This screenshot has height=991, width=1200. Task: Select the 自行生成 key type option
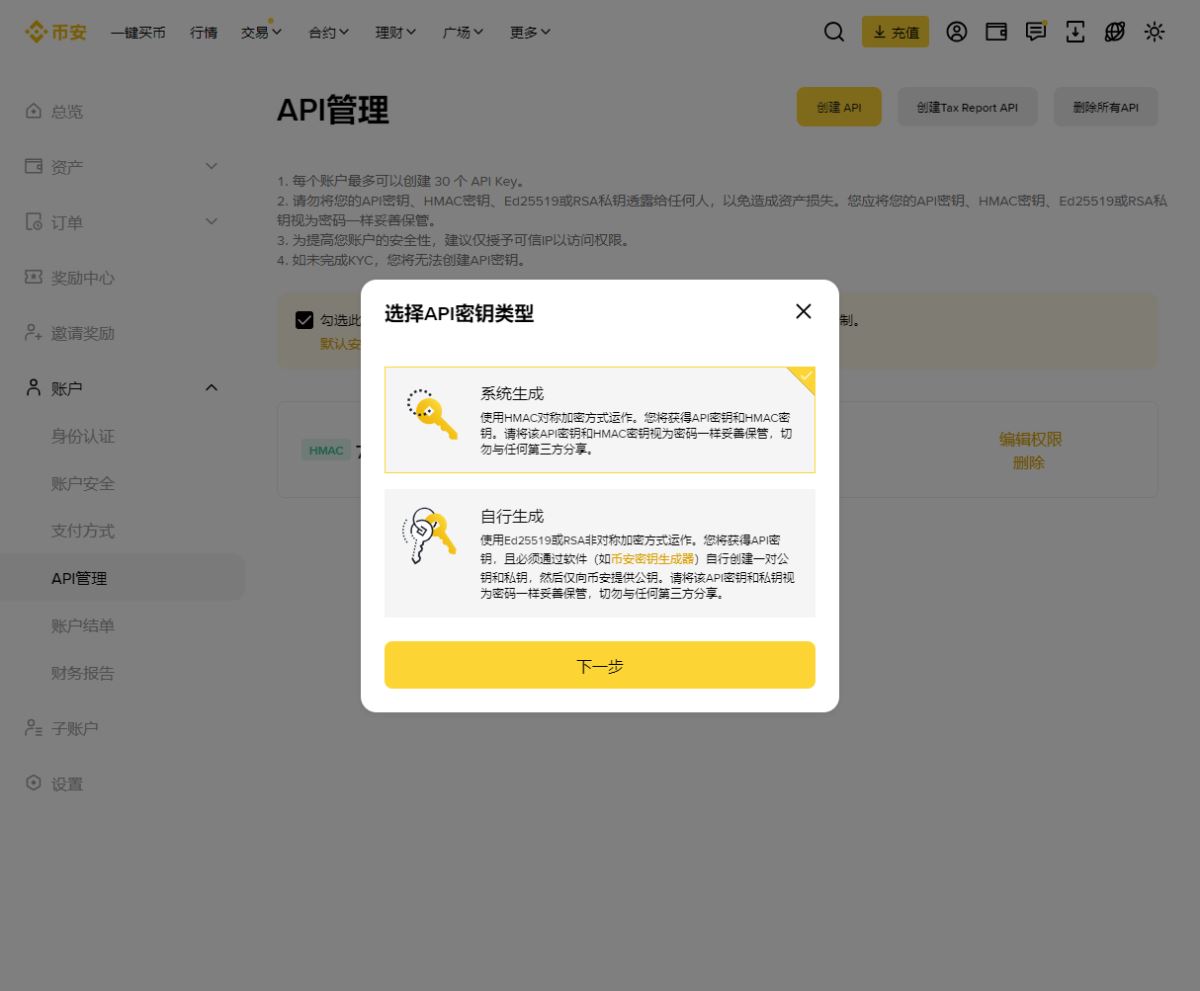[600, 555]
